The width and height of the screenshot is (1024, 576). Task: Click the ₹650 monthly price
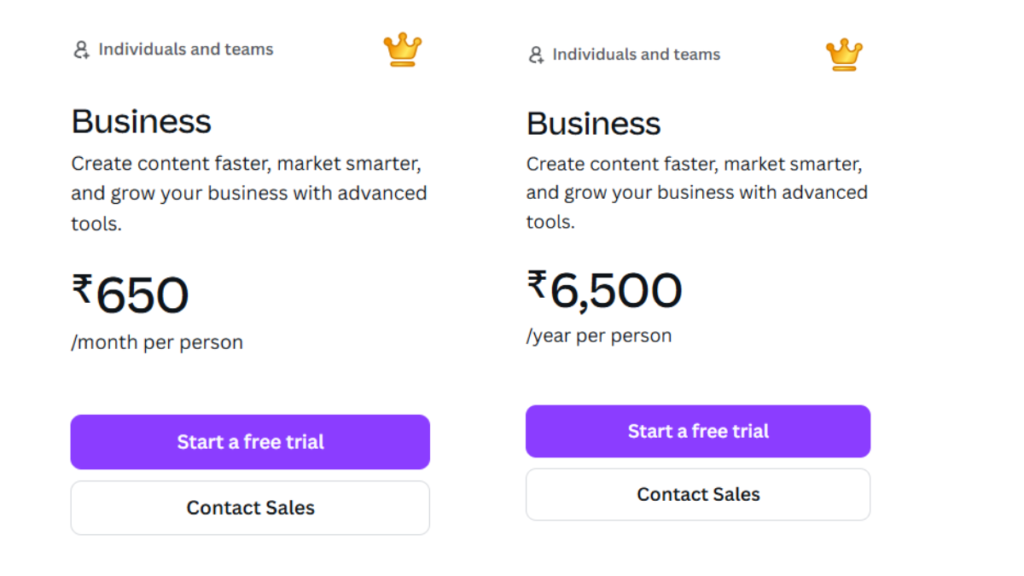(x=131, y=294)
